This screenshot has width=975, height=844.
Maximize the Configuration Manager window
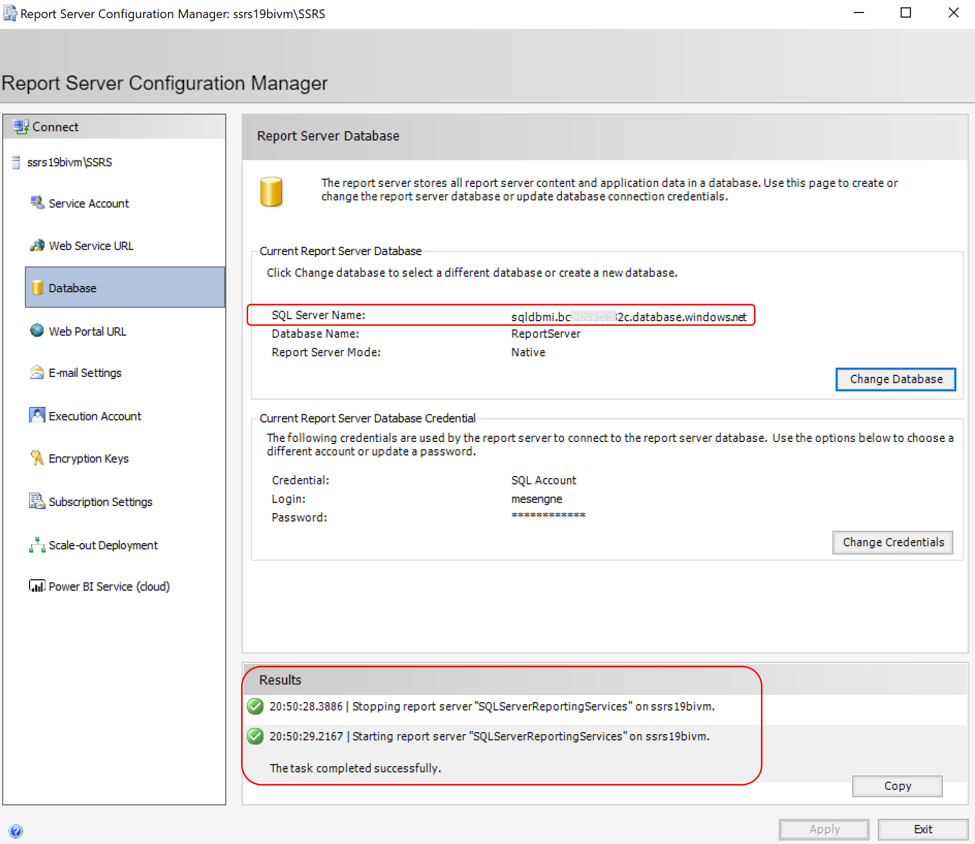(x=905, y=13)
